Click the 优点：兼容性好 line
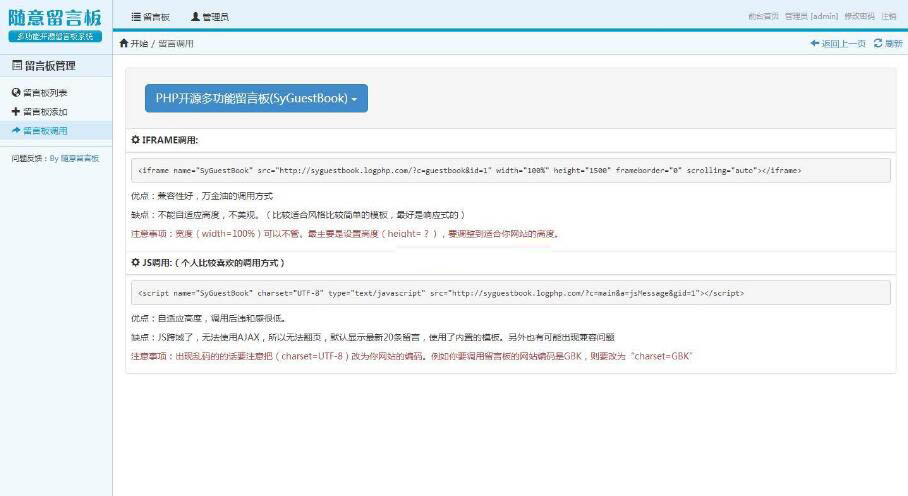Image resolution: width=908 pixels, height=496 pixels. click(x=202, y=196)
